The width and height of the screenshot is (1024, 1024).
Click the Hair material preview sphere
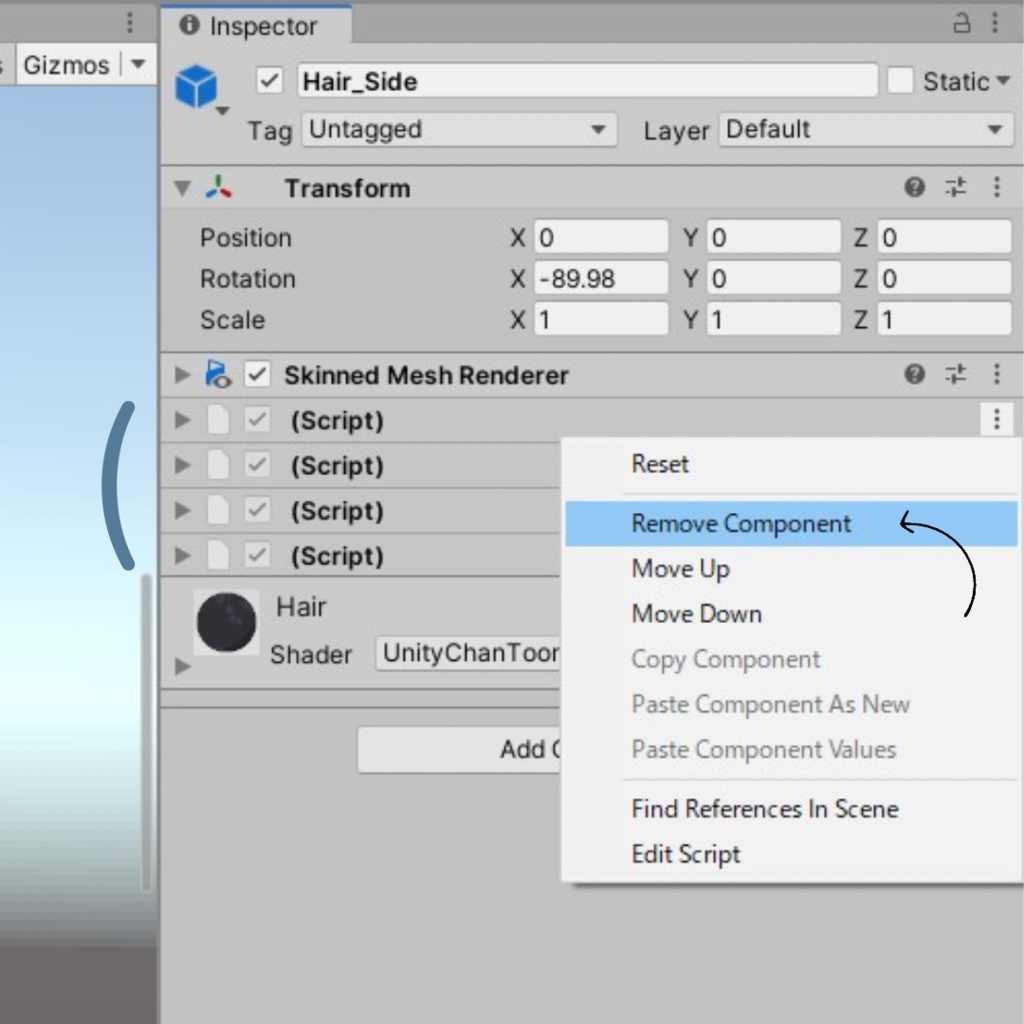click(x=226, y=622)
